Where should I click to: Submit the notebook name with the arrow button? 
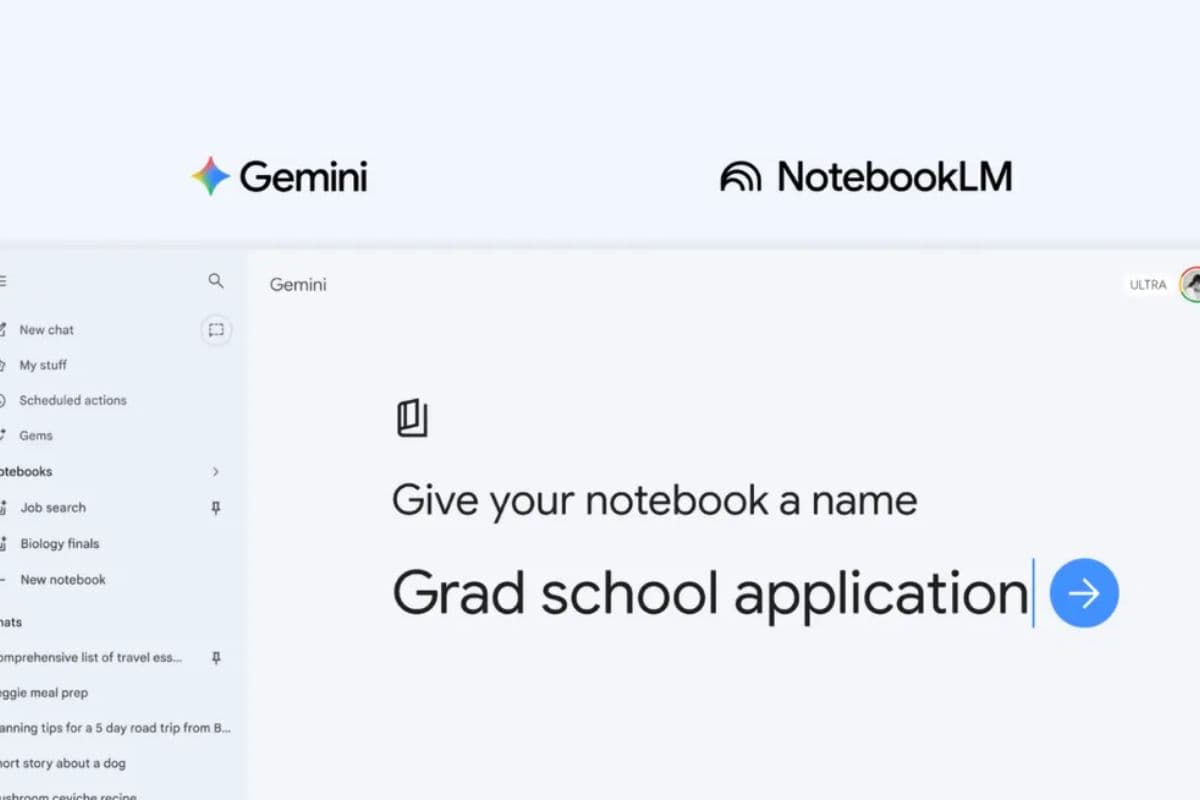coord(1083,592)
